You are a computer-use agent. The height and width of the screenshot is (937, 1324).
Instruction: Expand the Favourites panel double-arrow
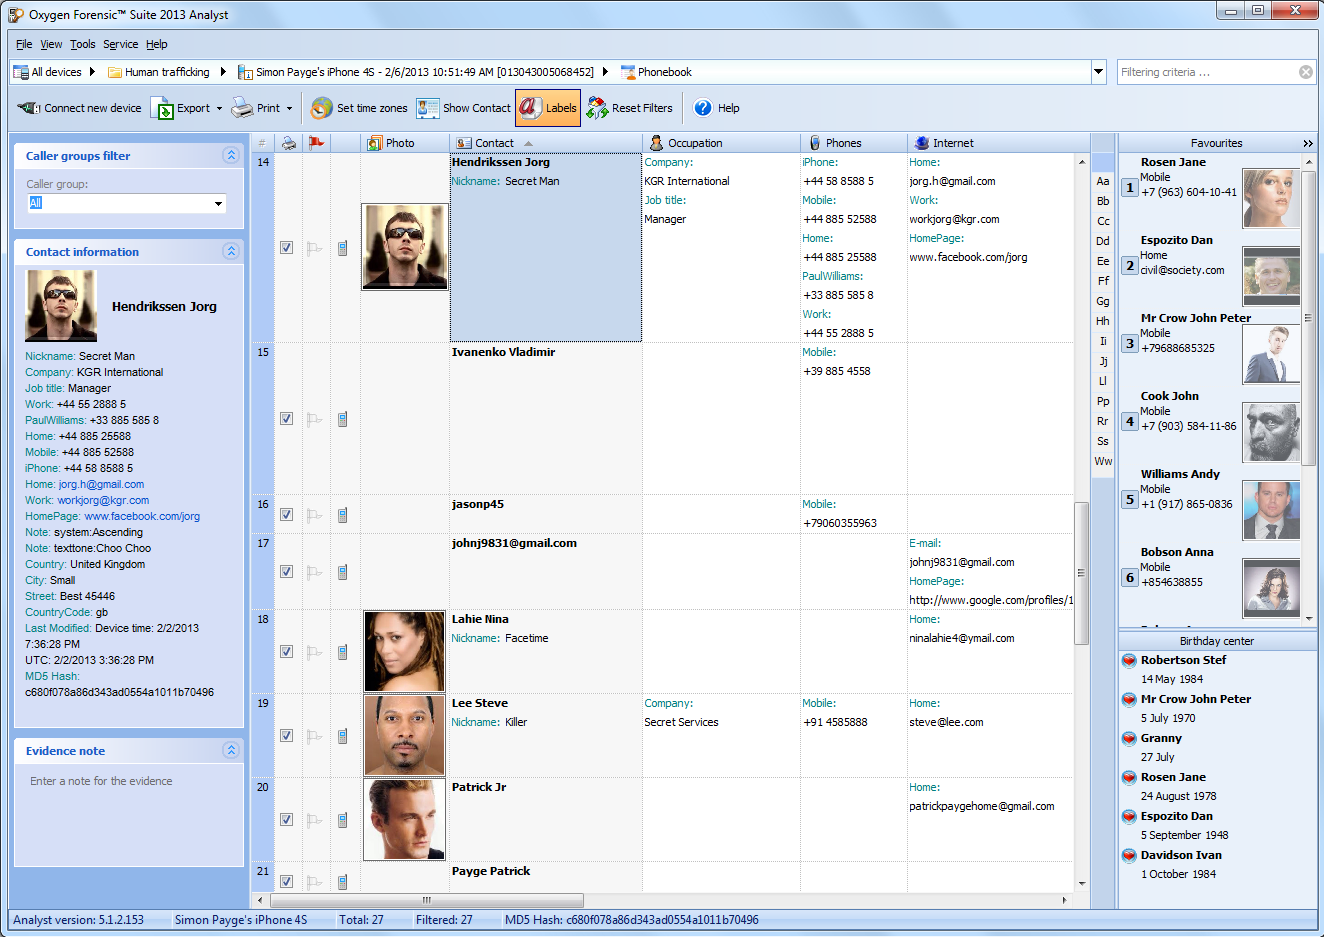click(1308, 144)
